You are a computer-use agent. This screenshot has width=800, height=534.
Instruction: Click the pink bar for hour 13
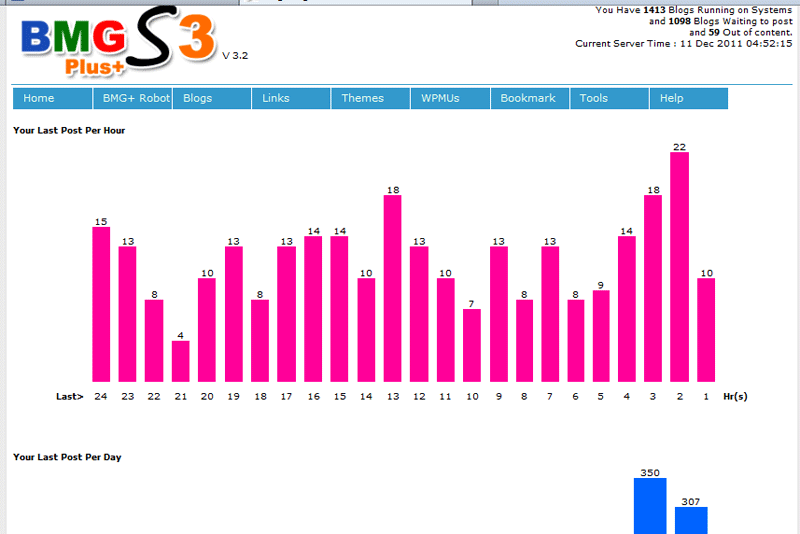tap(392, 288)
